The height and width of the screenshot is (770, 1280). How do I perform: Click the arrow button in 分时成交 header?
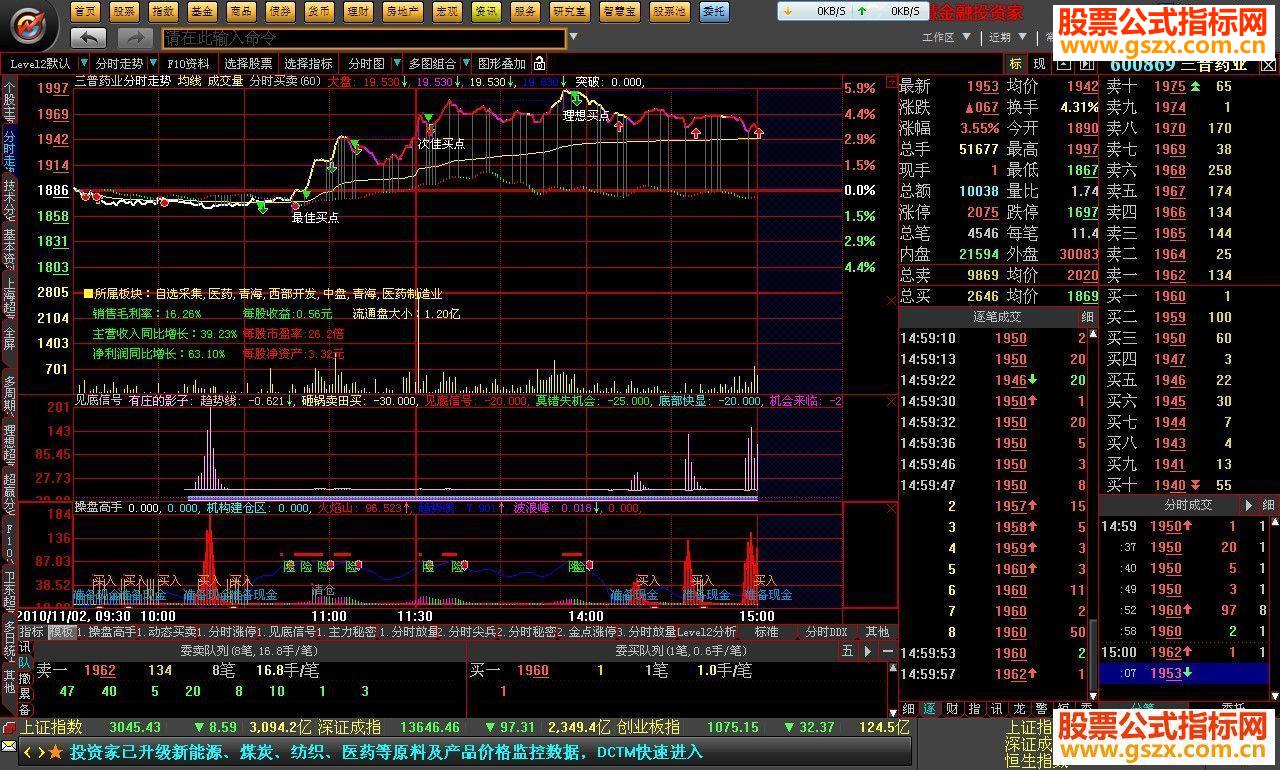point(1248,506)
